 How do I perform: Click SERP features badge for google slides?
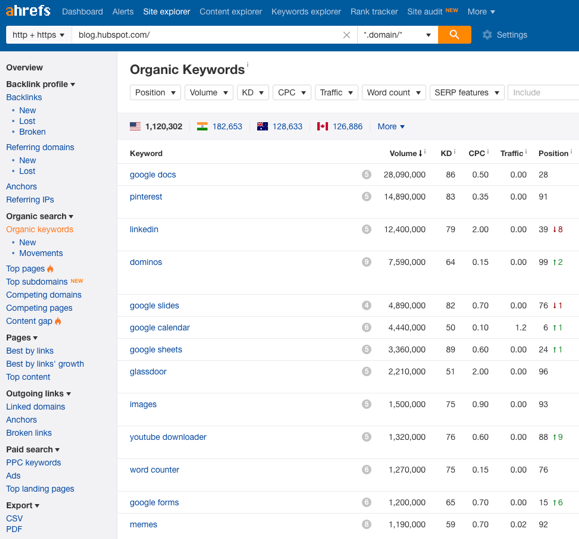point(366,306)
